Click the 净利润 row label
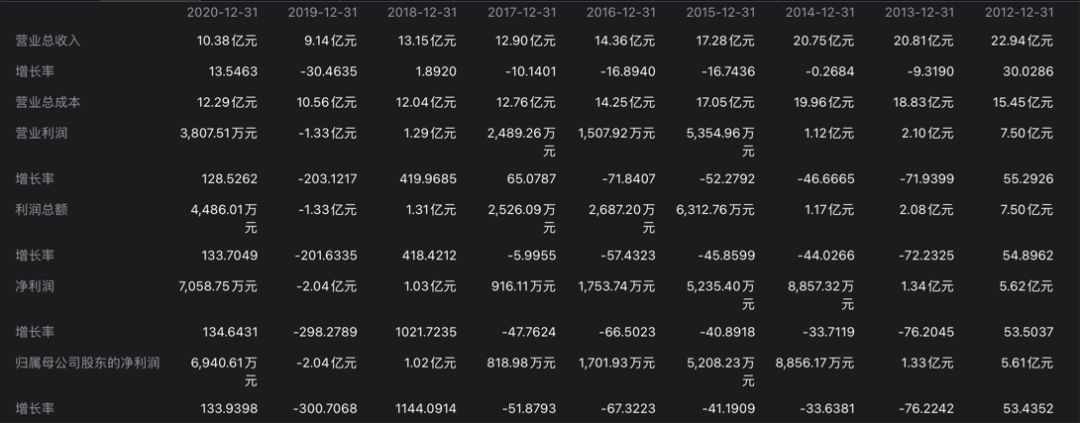Image resolution: width=1080 pixels, height=423 pixels. point(34,286)
